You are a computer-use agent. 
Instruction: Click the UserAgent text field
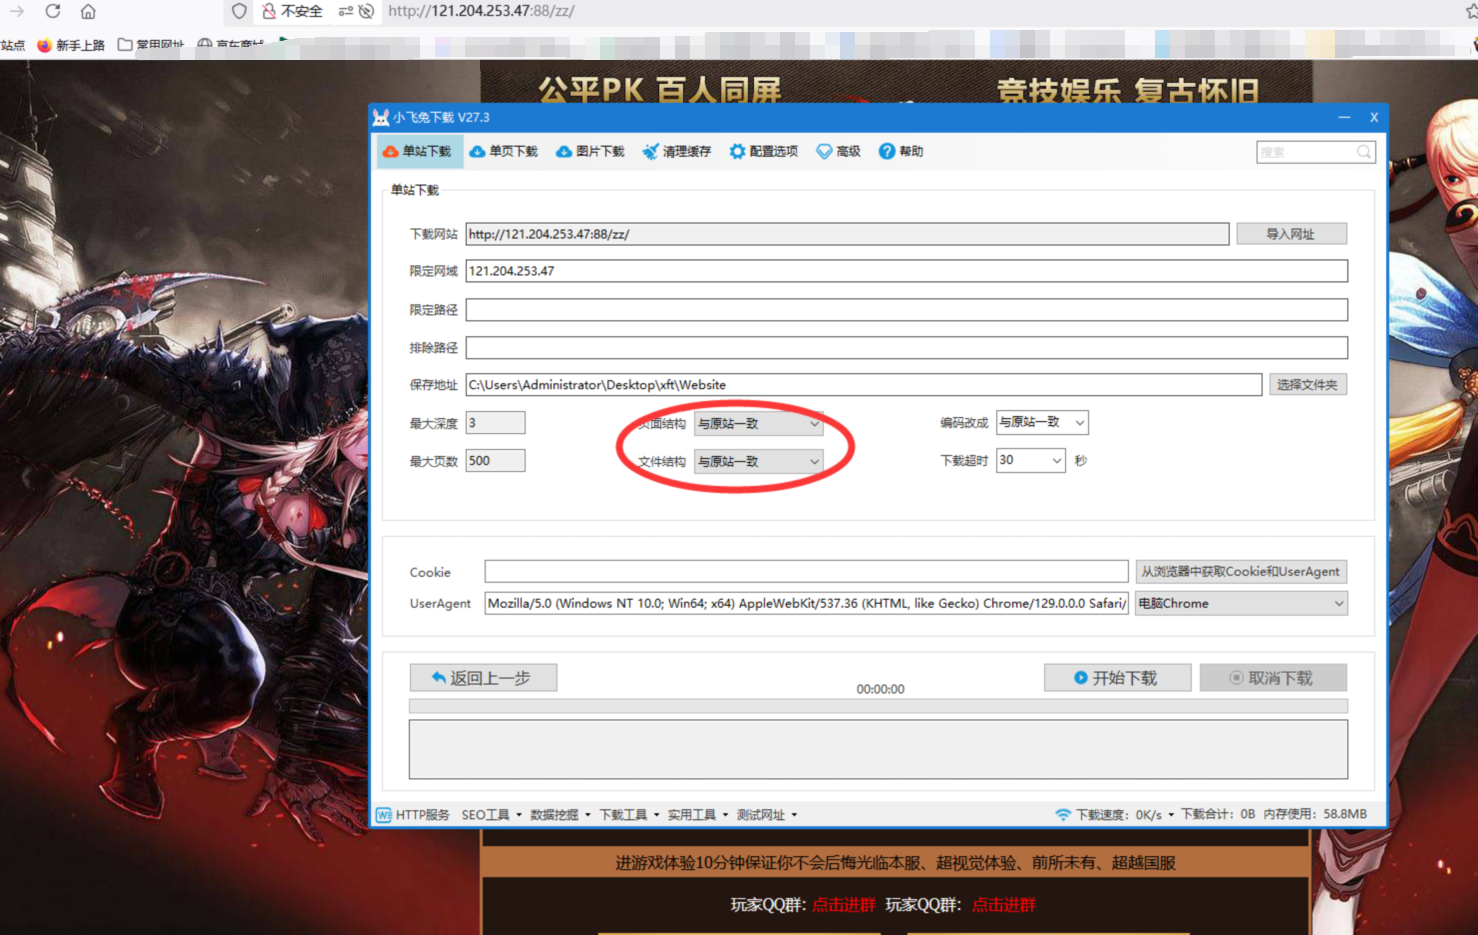(x=806, y=603)
